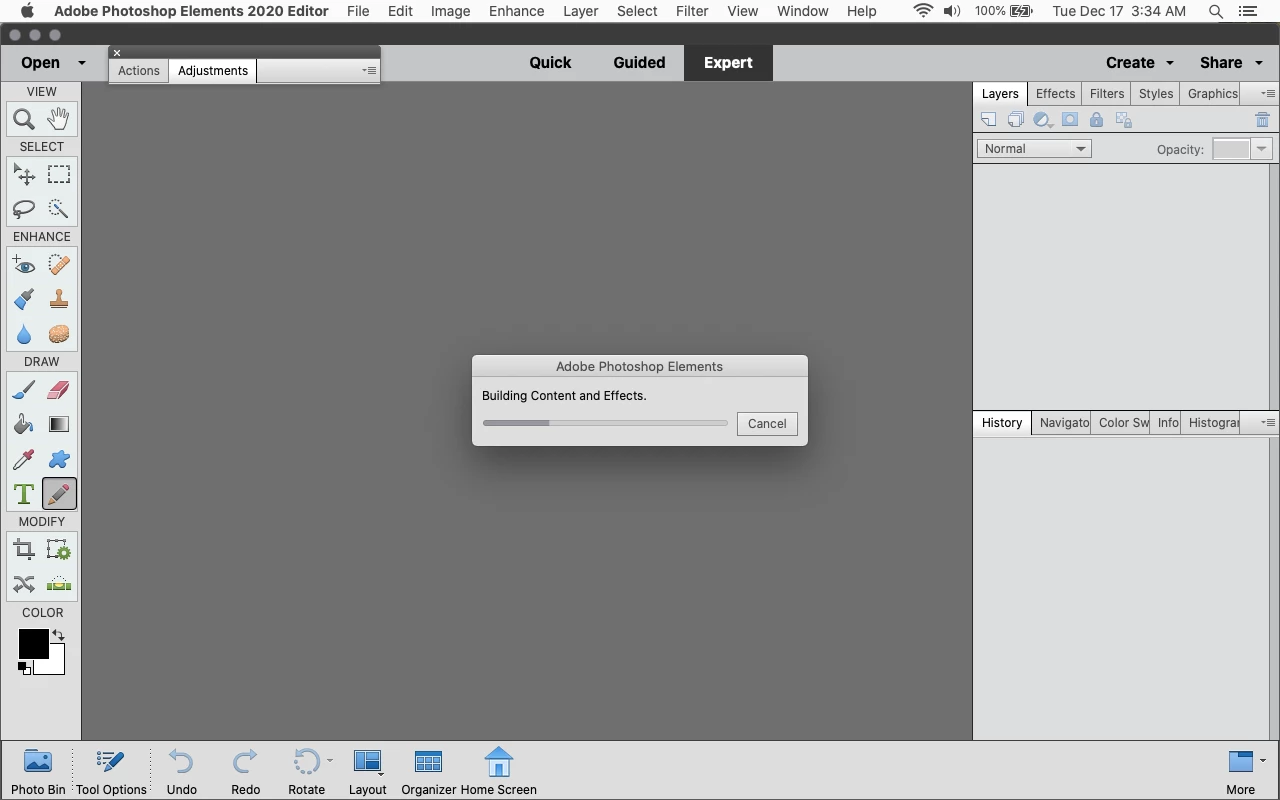
Task: Click the create new group icon
Action: (1015, 120)
